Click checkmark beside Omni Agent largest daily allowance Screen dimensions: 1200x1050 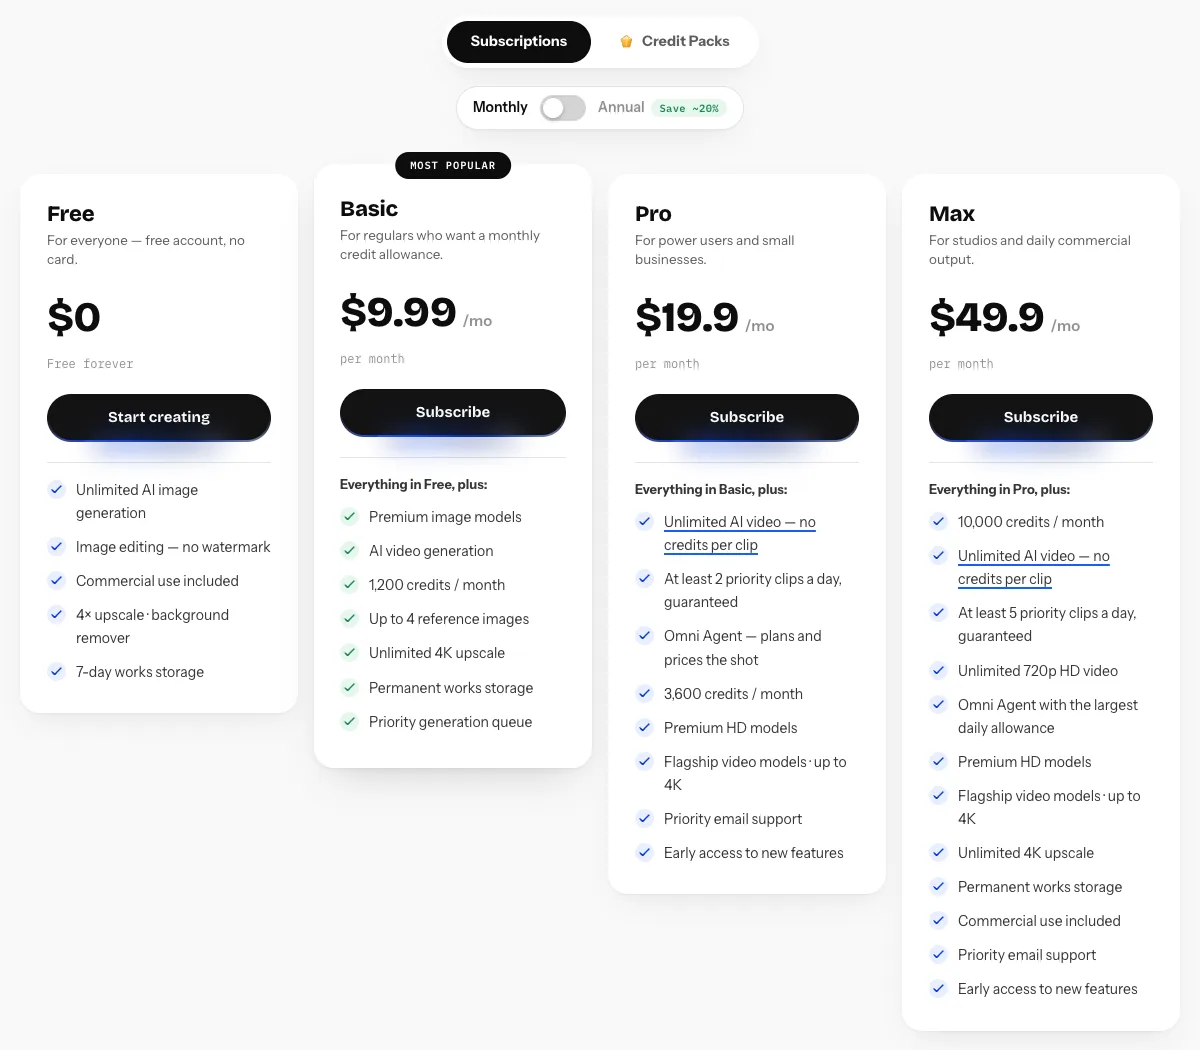click(939, 704)
